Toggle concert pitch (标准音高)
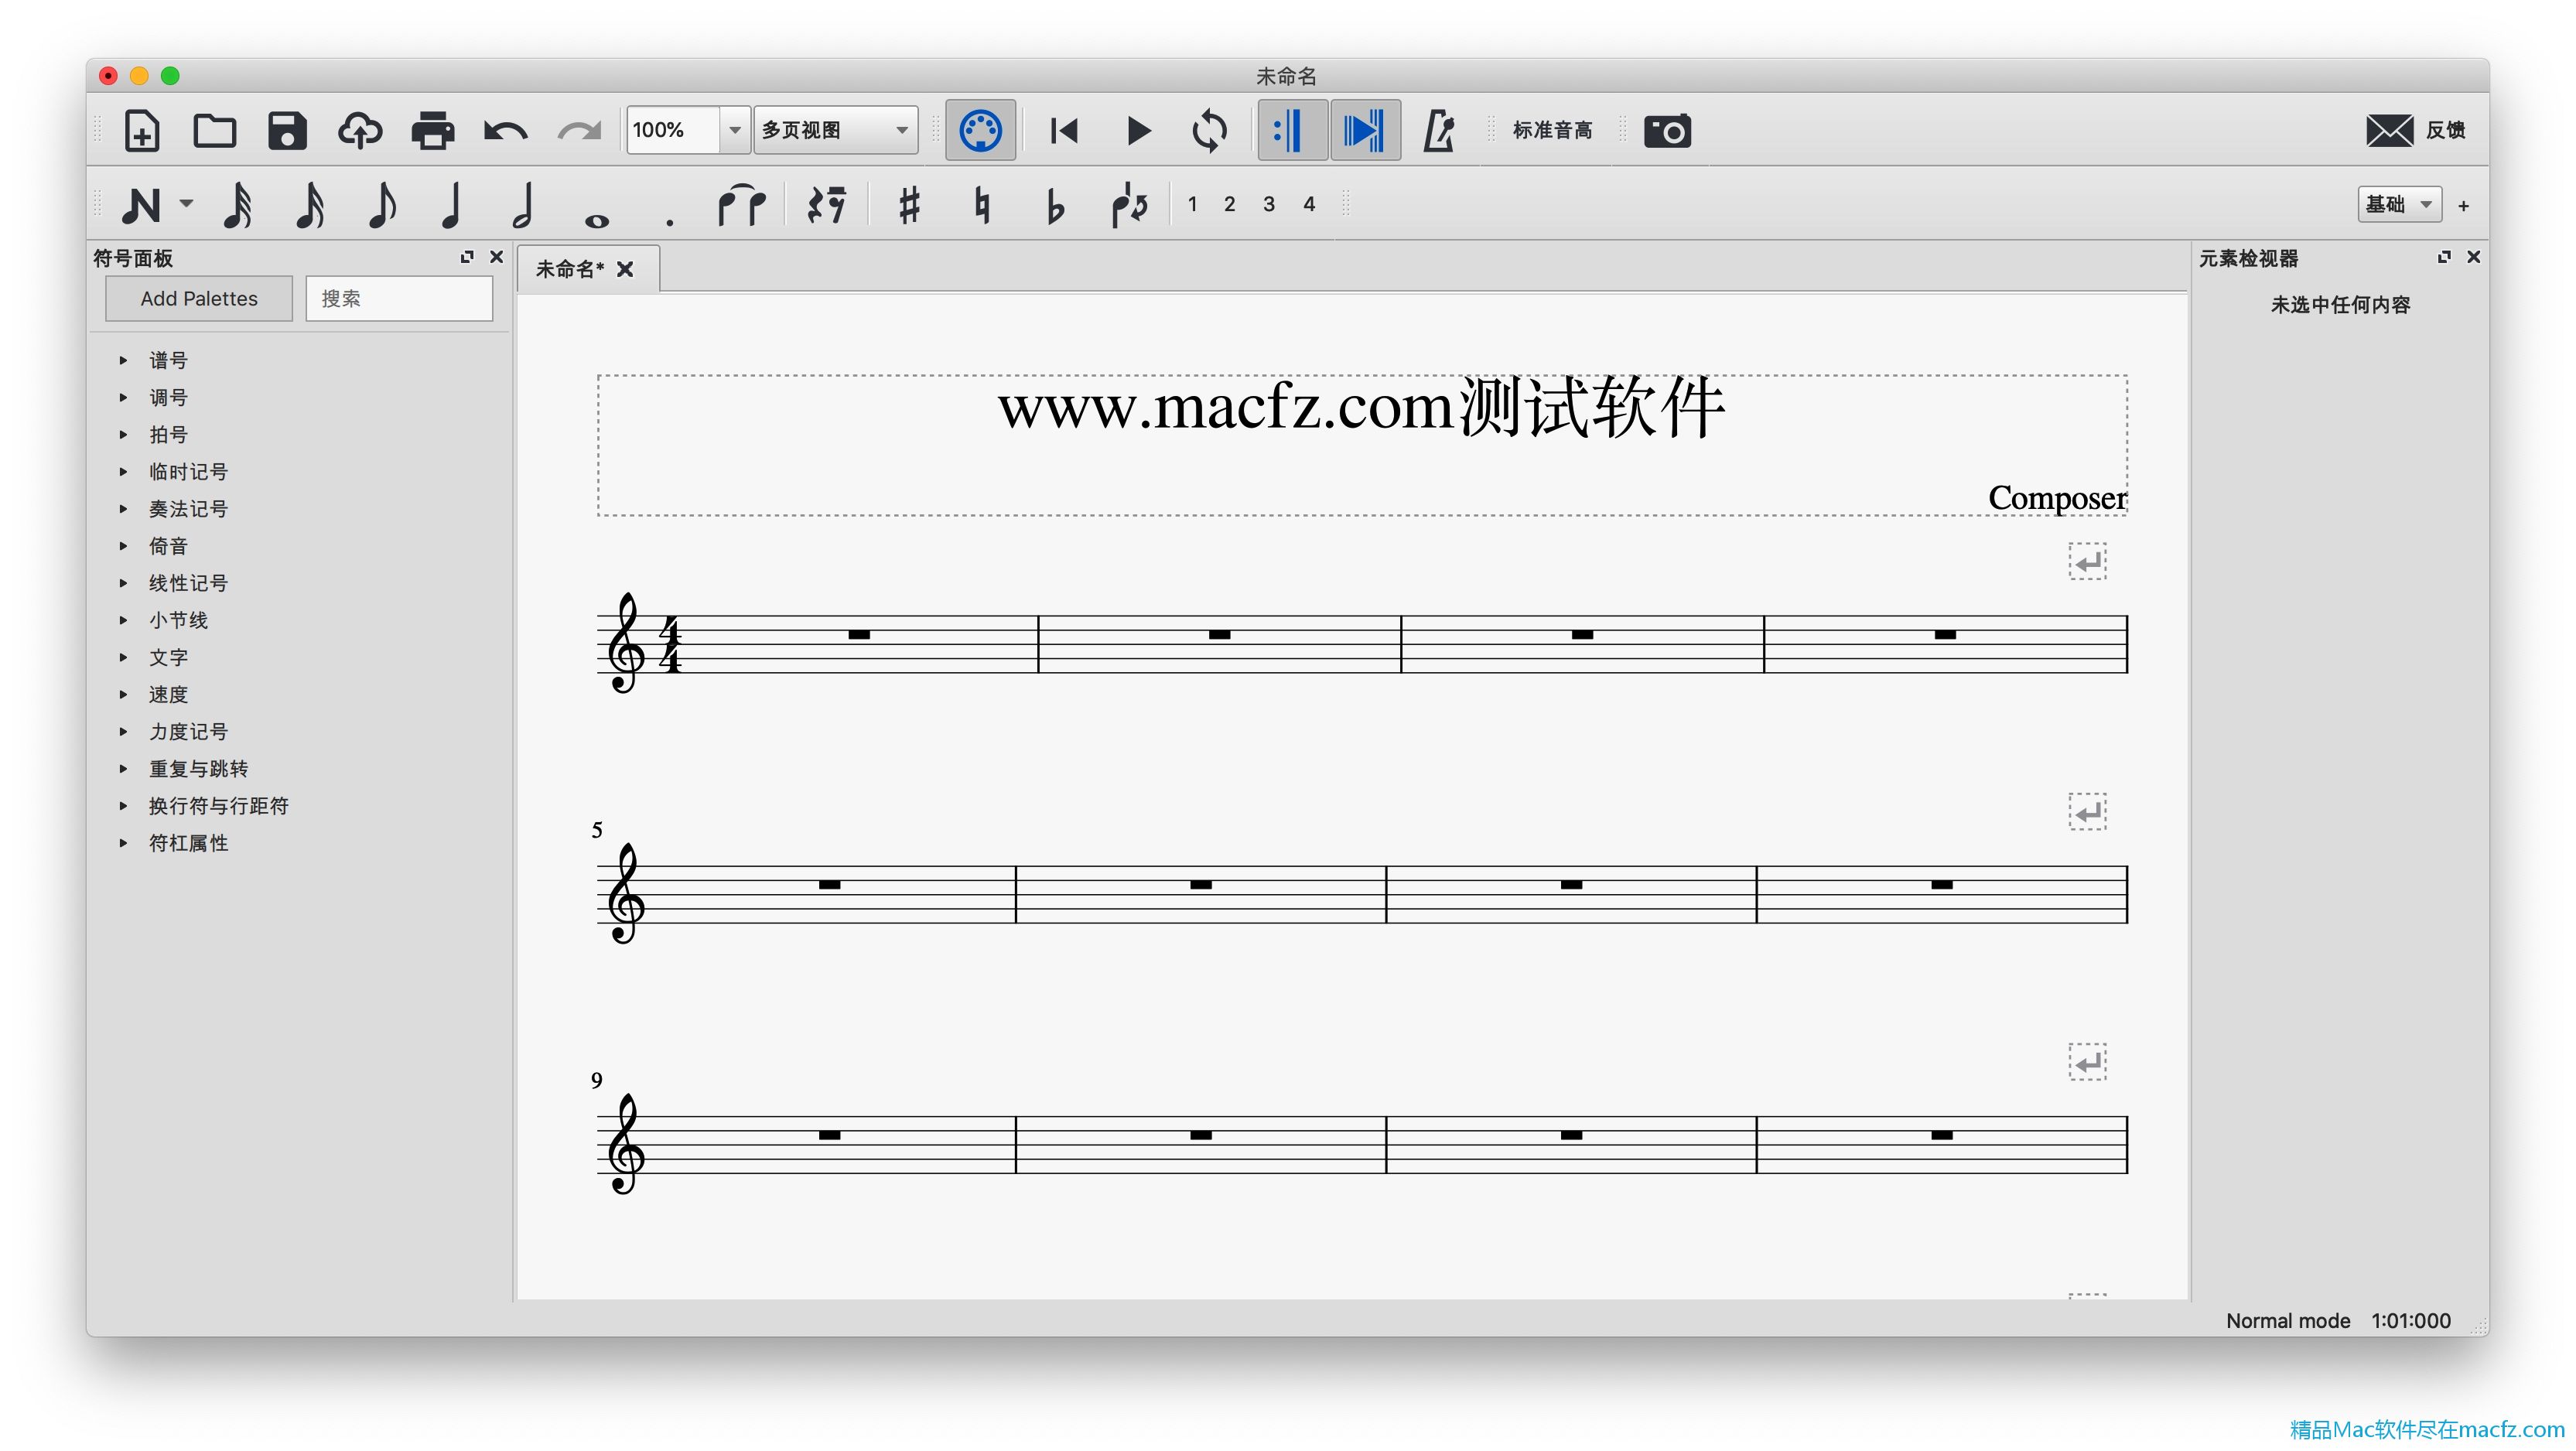The image size is (2576, 1451). 1552,130
